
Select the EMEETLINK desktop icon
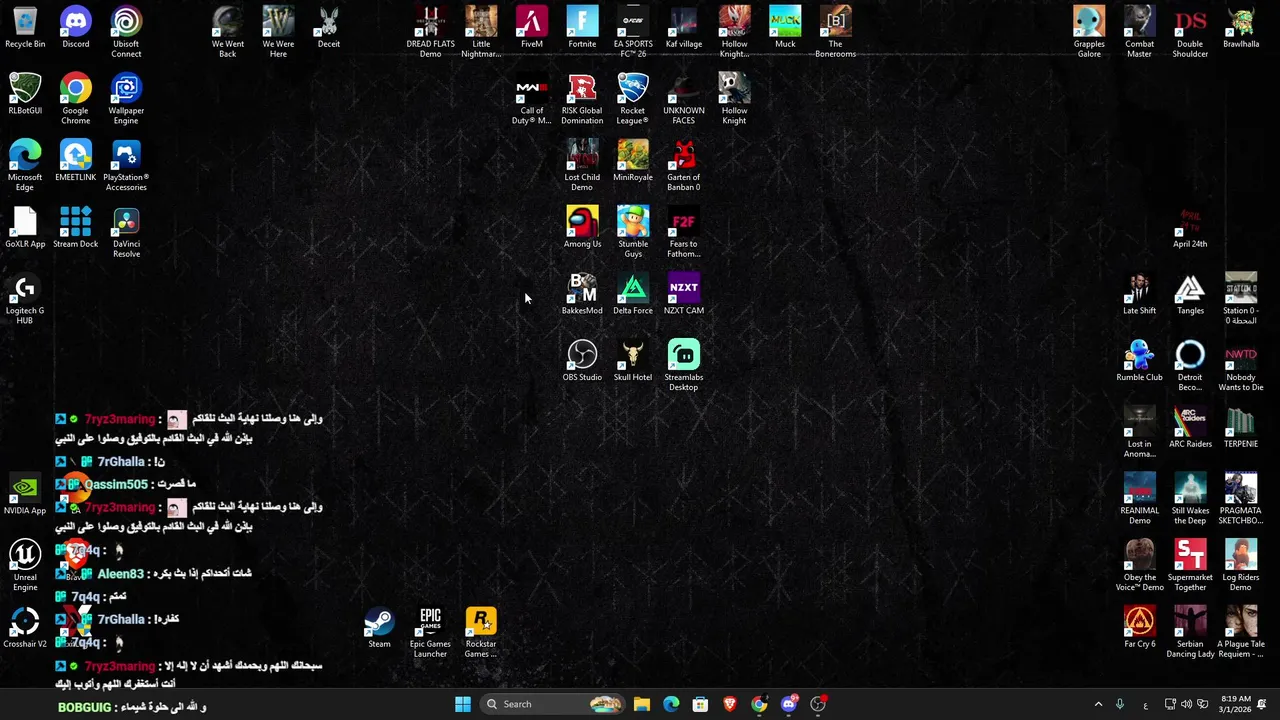[76, 161]
